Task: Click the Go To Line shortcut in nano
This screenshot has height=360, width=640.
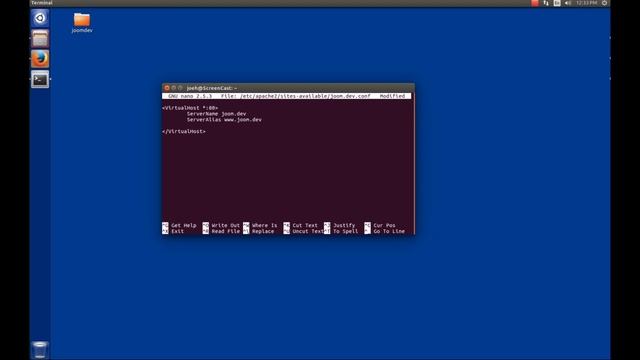Action: (x=384, y=231)
